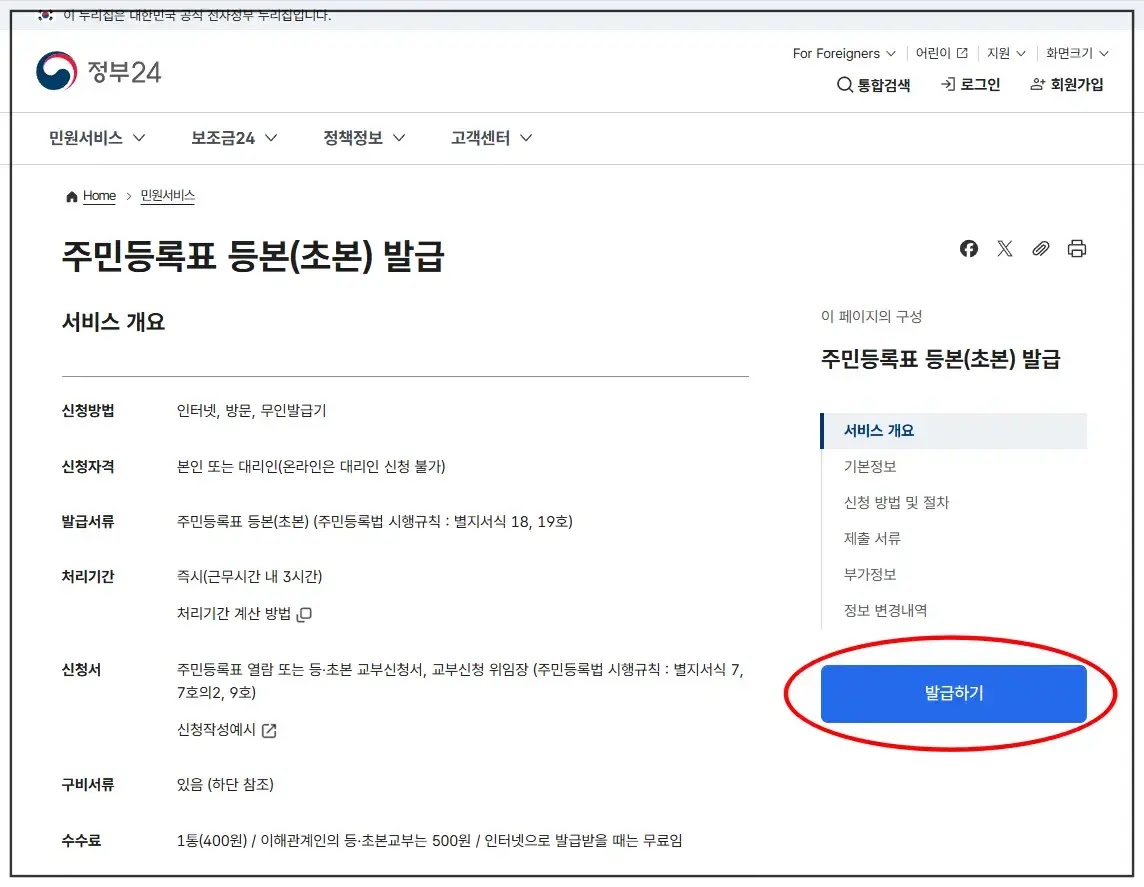The height and width of the screenshot is (887, 1144).
Task: Click the Home breadcrumb house icon
Action: click(x=72, y=196)
